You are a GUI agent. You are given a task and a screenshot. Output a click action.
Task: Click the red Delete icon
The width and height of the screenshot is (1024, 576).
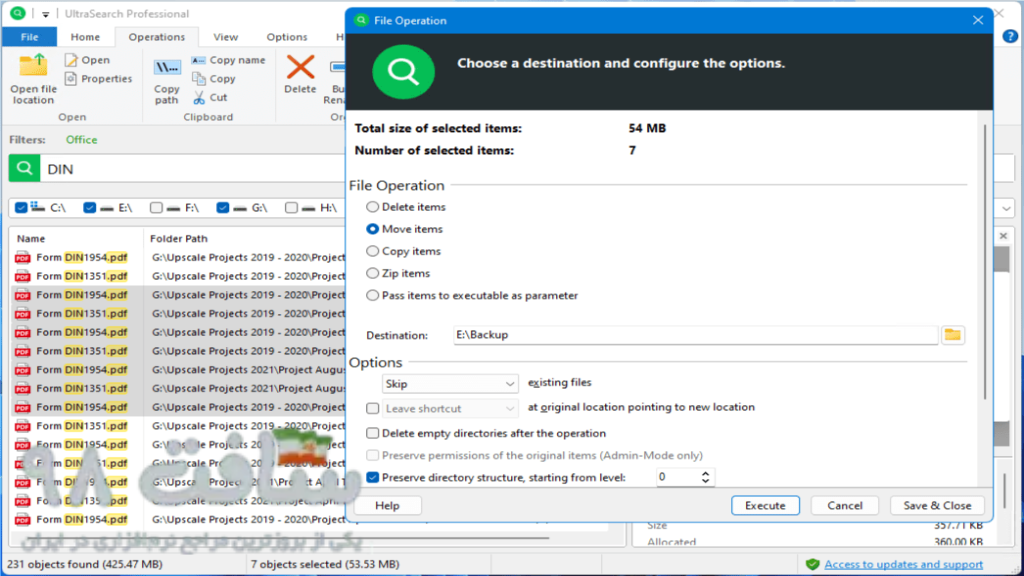[x=300, y=67]
